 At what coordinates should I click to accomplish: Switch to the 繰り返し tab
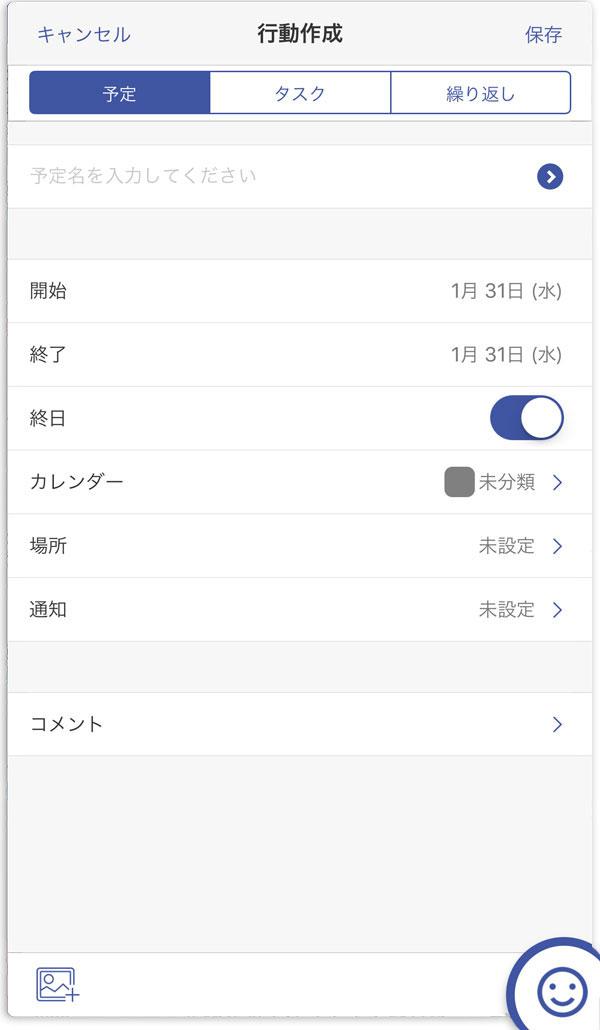point(480,93)
